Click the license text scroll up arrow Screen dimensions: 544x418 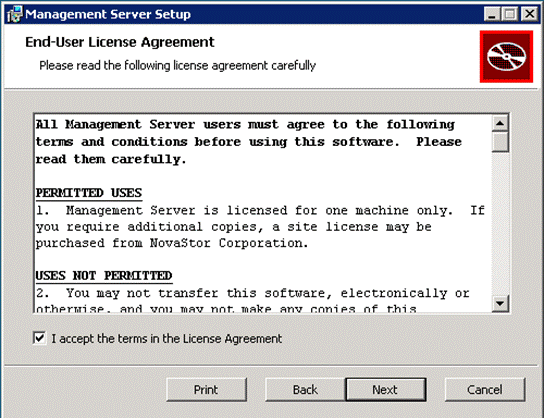500,123
